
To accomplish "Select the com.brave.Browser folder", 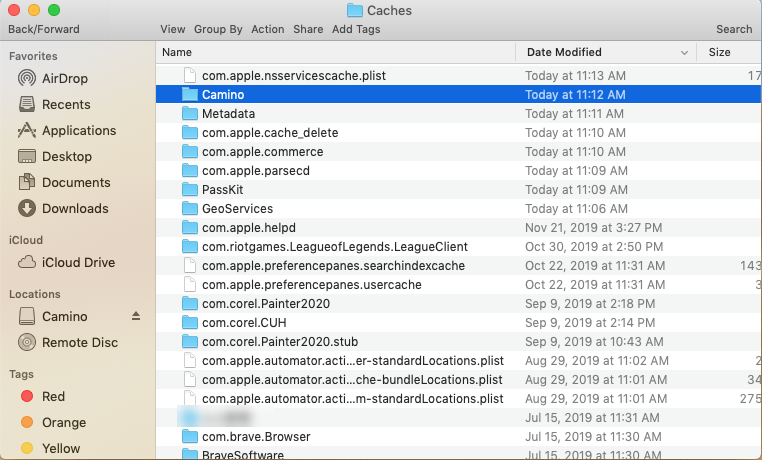I will (x=256, y=436).
